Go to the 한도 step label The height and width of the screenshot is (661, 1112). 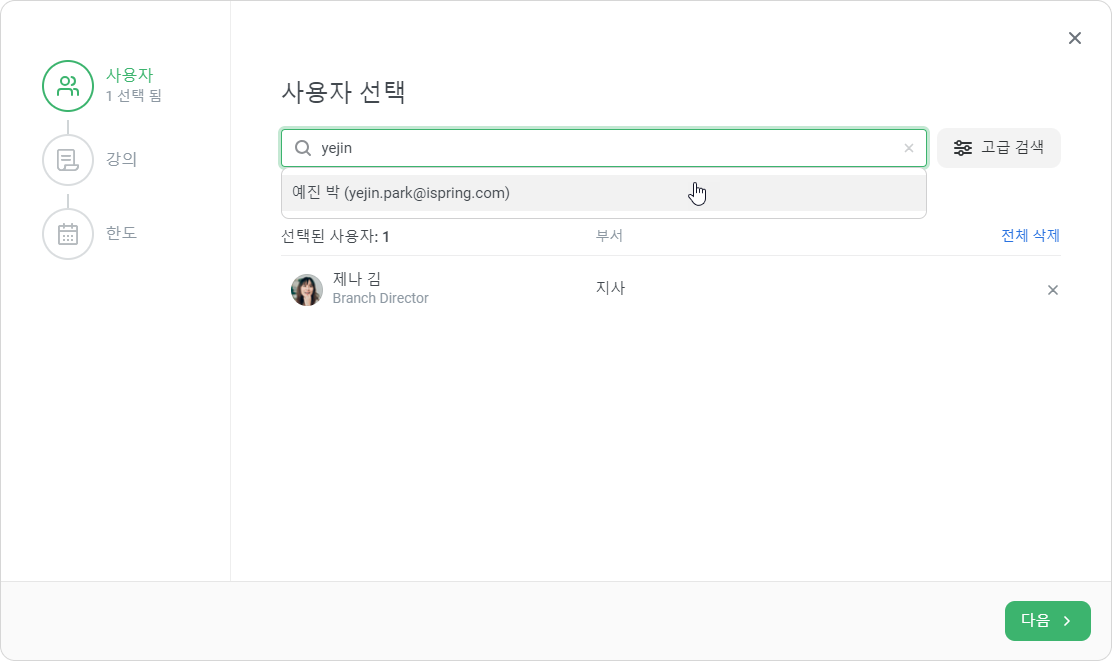pyautogui.click(x=121, y=233)
